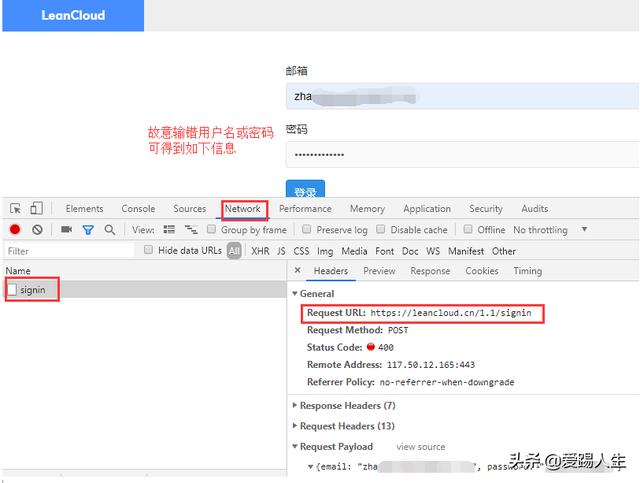Open network search magnifier icon
The width and height of the screenshot is (640, 483).
point(109,229)
